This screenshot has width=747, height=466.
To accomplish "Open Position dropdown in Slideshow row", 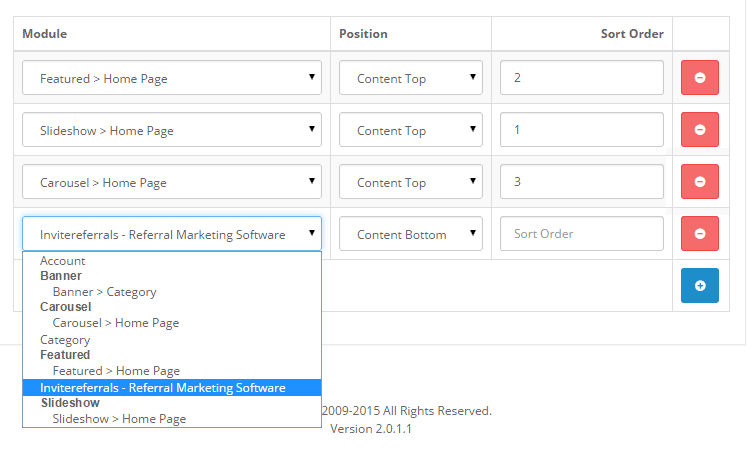I will point(411,130).
